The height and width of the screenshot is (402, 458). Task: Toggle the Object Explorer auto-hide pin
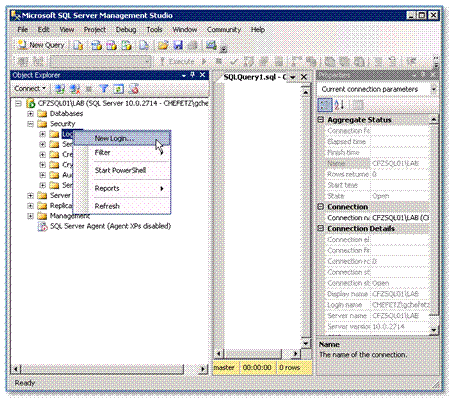point(192,75)
